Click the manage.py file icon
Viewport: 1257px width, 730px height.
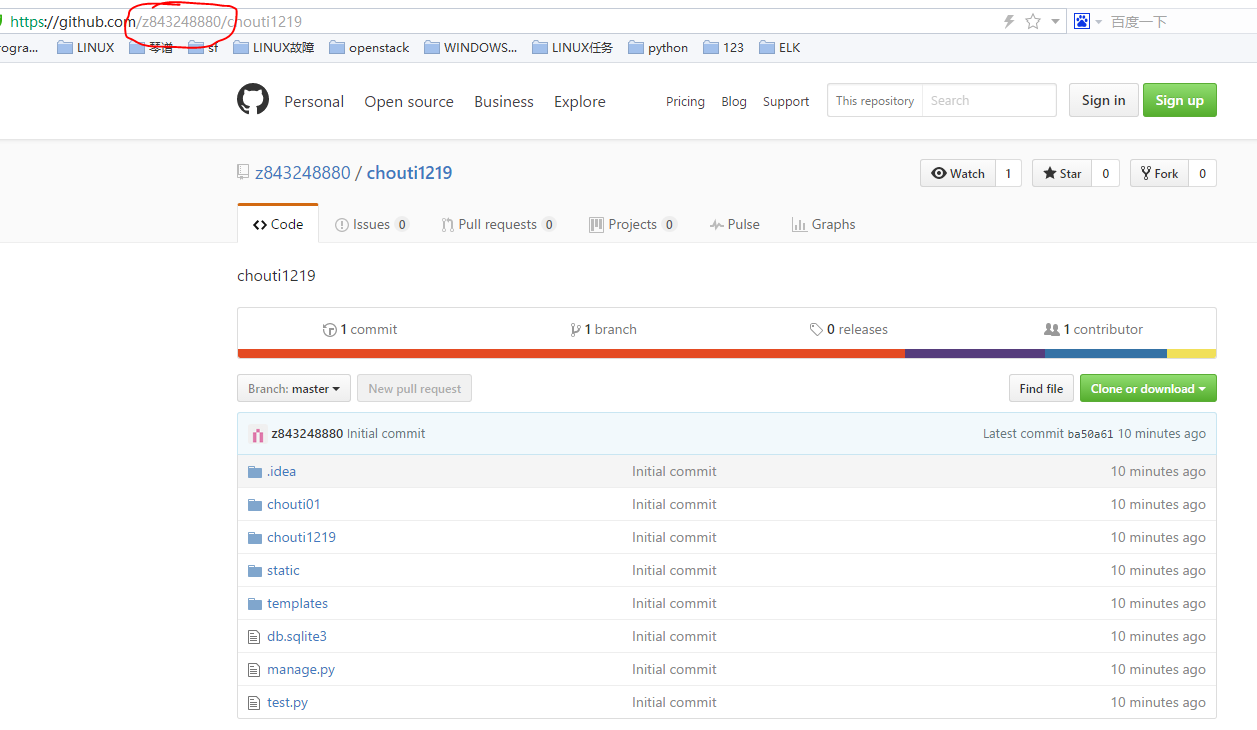click(254, 669)
